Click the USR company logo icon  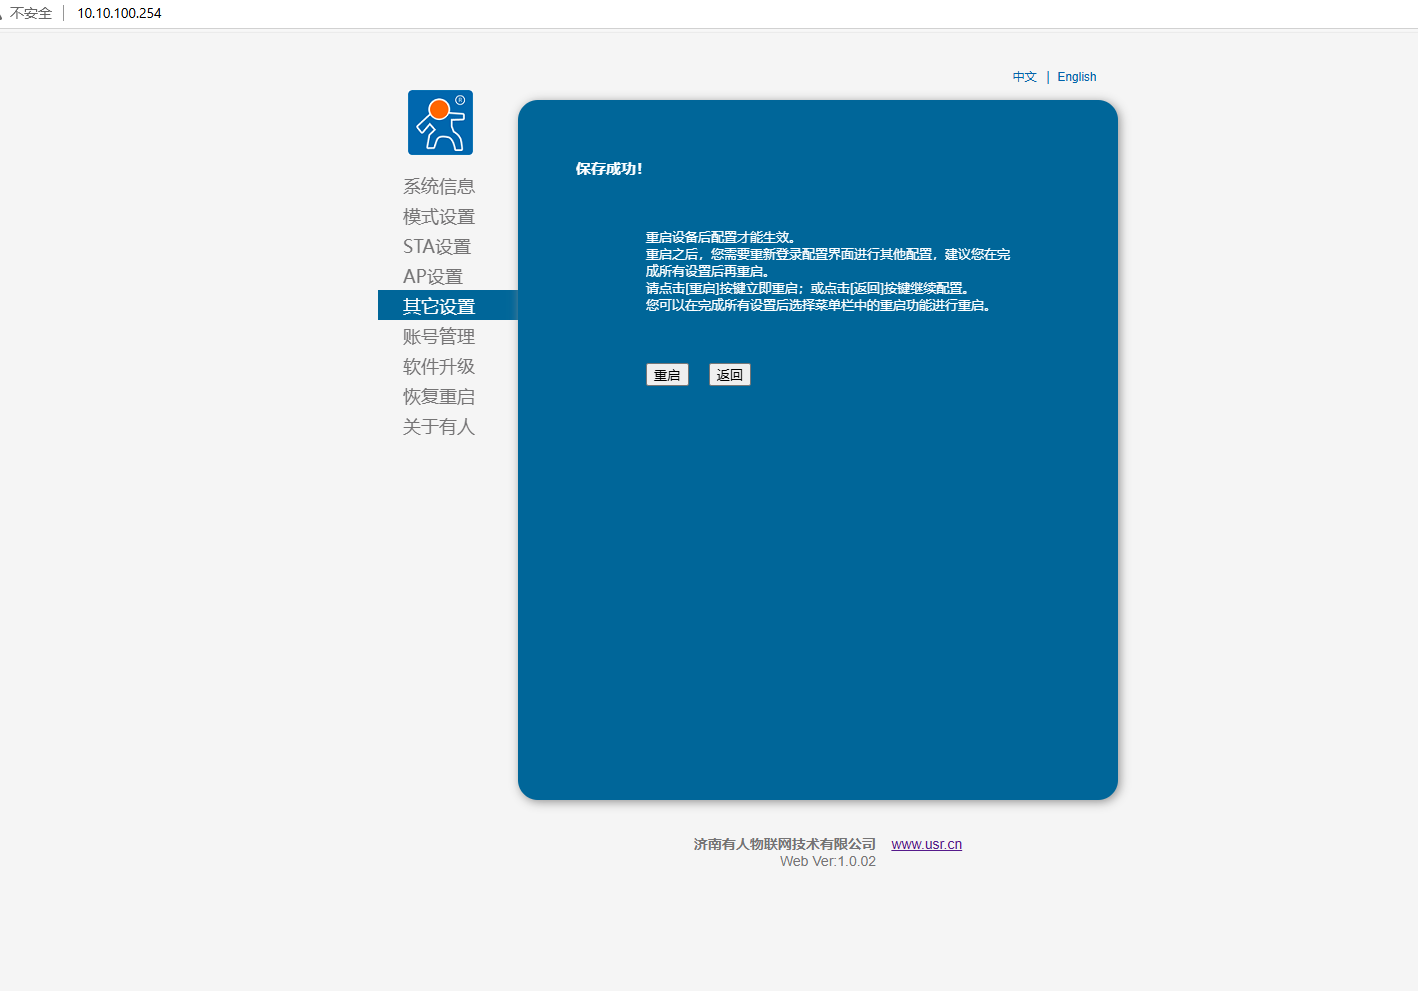pyautogui.click(x=440, y=123)
